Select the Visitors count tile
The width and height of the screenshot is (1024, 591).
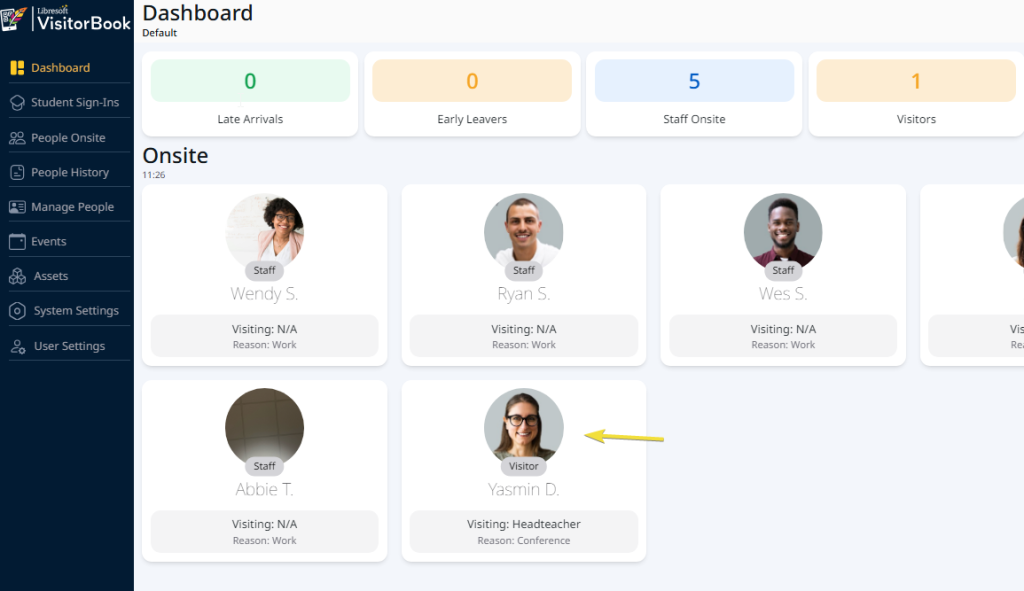click(x=915, y=94)
